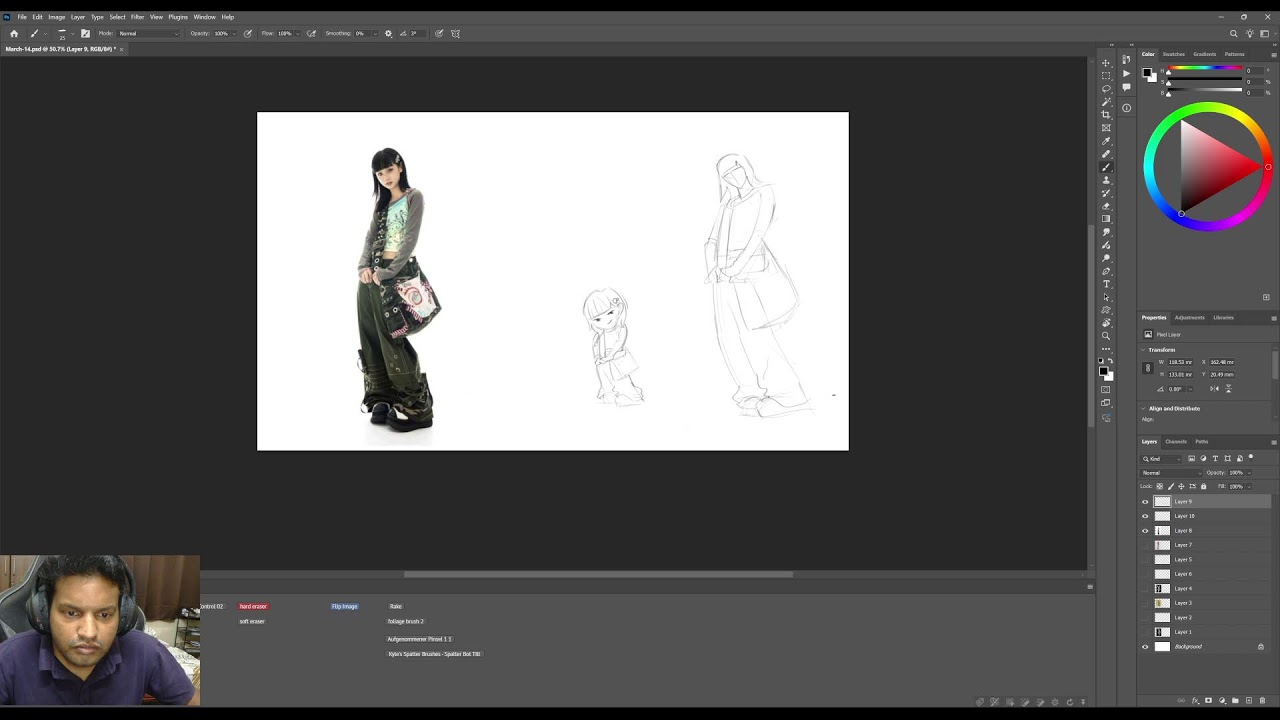Select the Lasso tool
The height and width of the screenshot is (720, 1280).
click(1107, 88)
